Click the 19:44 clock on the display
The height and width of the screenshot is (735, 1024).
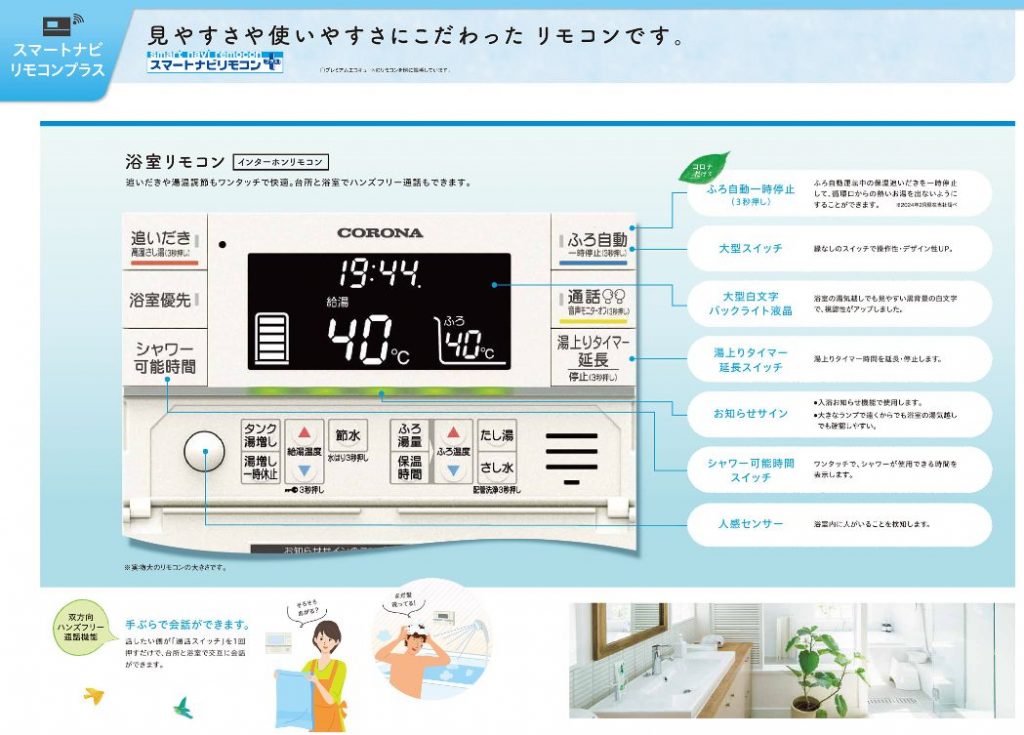(x=379, y=273)
